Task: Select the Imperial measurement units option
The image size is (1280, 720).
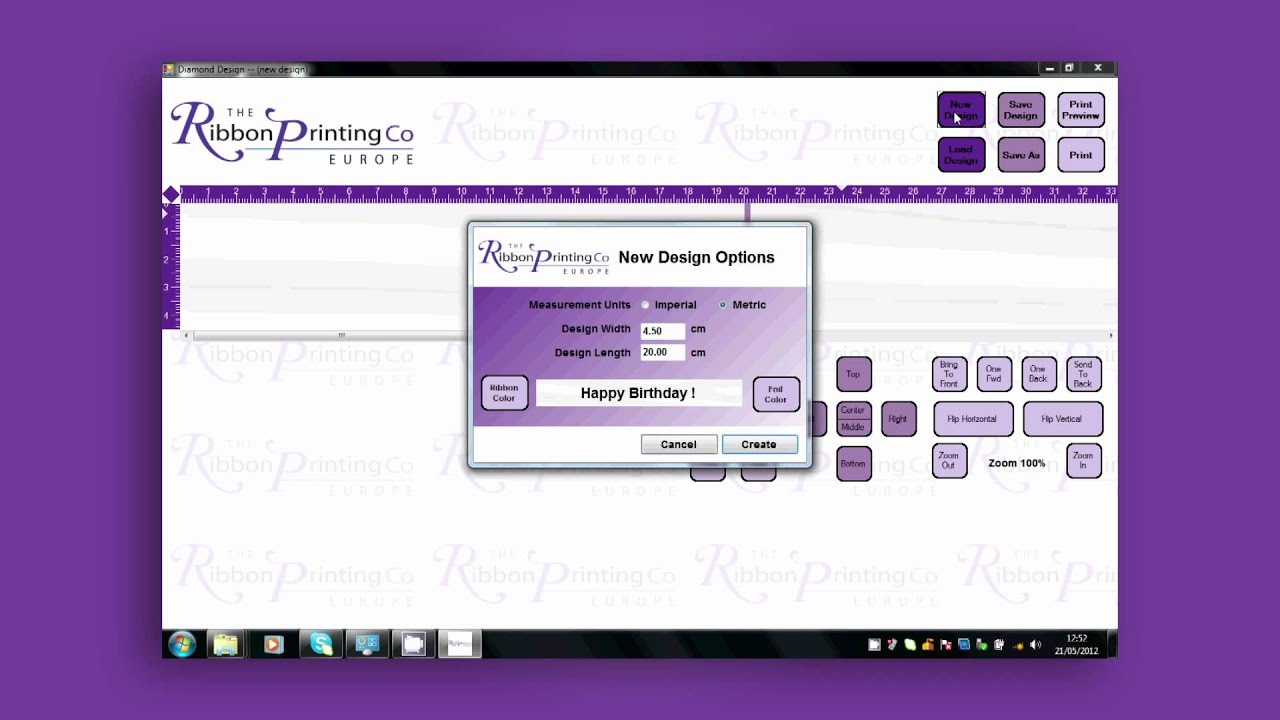Action: pos(646,305)
